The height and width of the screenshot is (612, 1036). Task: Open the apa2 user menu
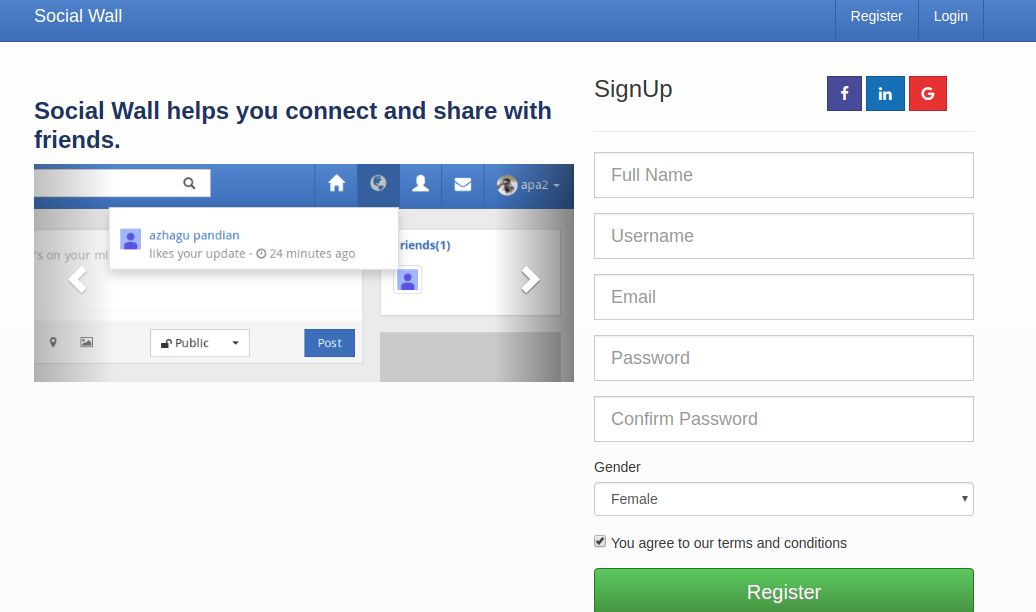[x=529, y=185]
